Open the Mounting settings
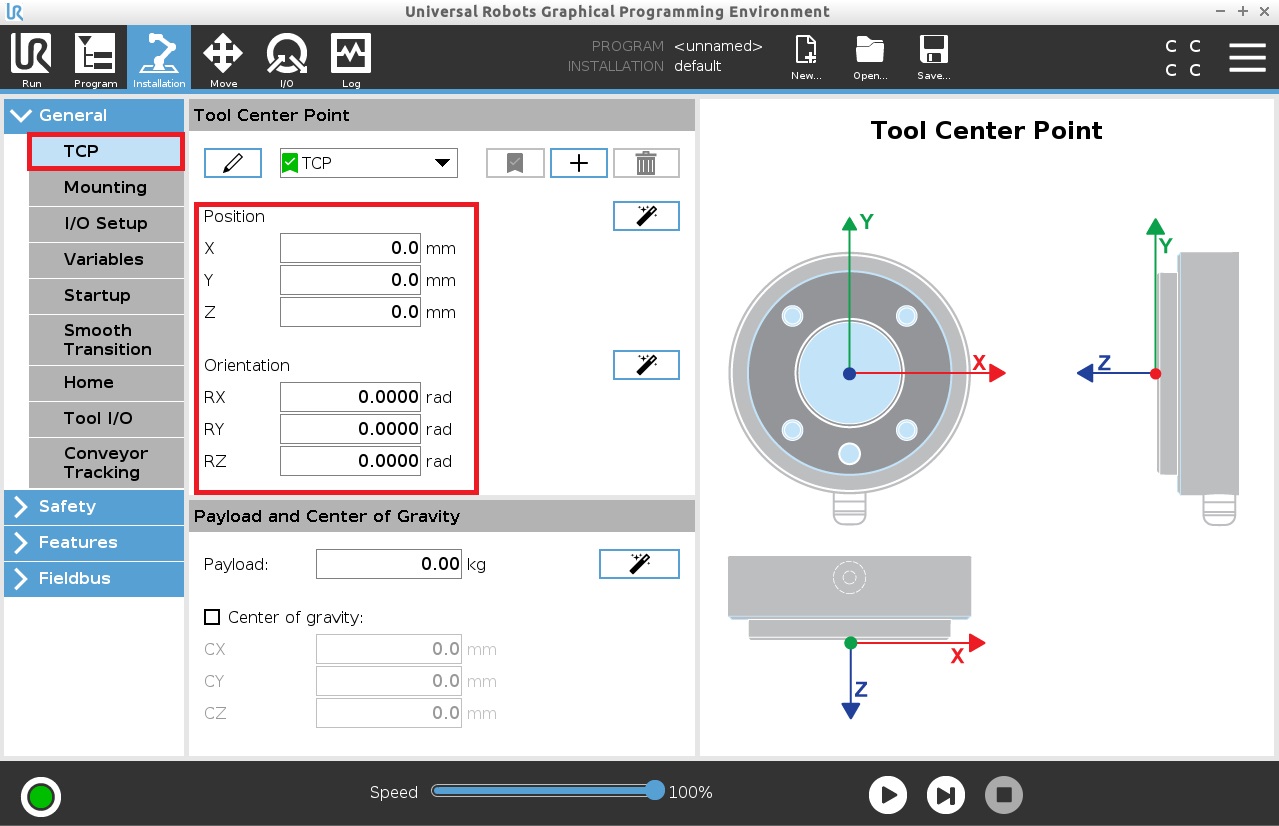Screen dimensions: 1279x826 point(106,187)
